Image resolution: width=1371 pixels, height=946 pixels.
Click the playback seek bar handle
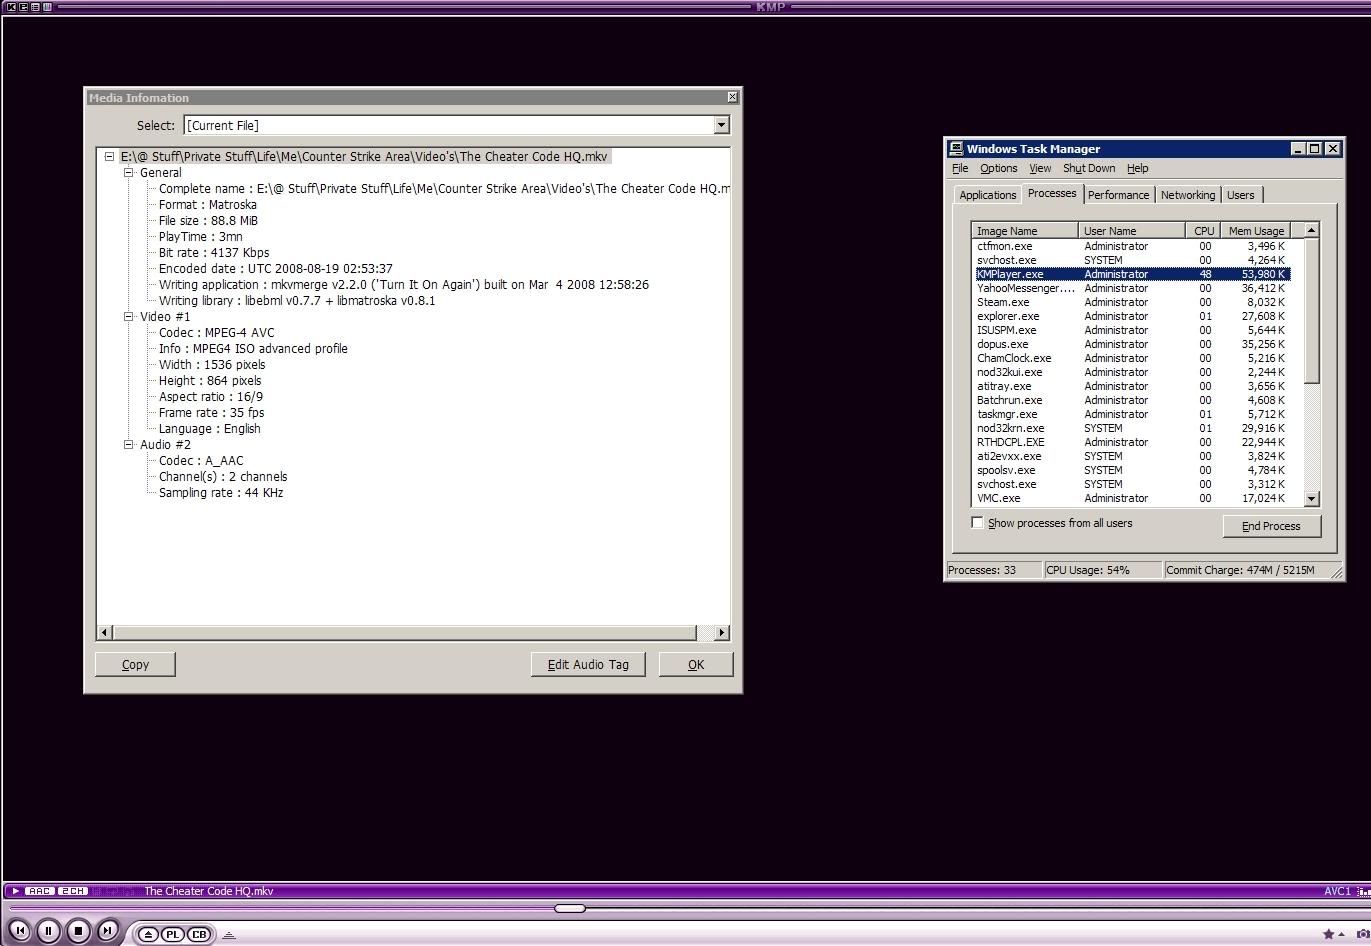click(569, 908)
